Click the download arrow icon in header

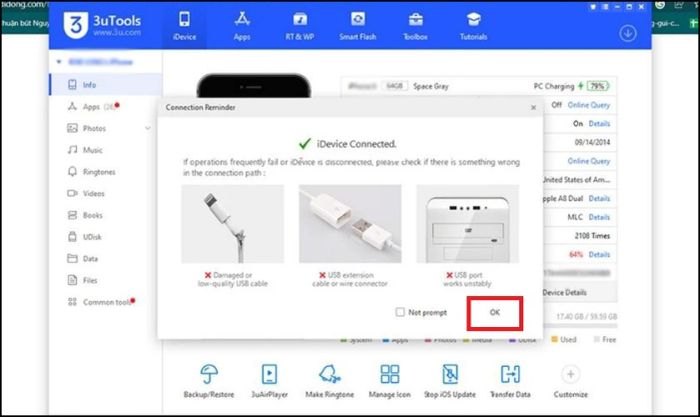tap(628, 33)
